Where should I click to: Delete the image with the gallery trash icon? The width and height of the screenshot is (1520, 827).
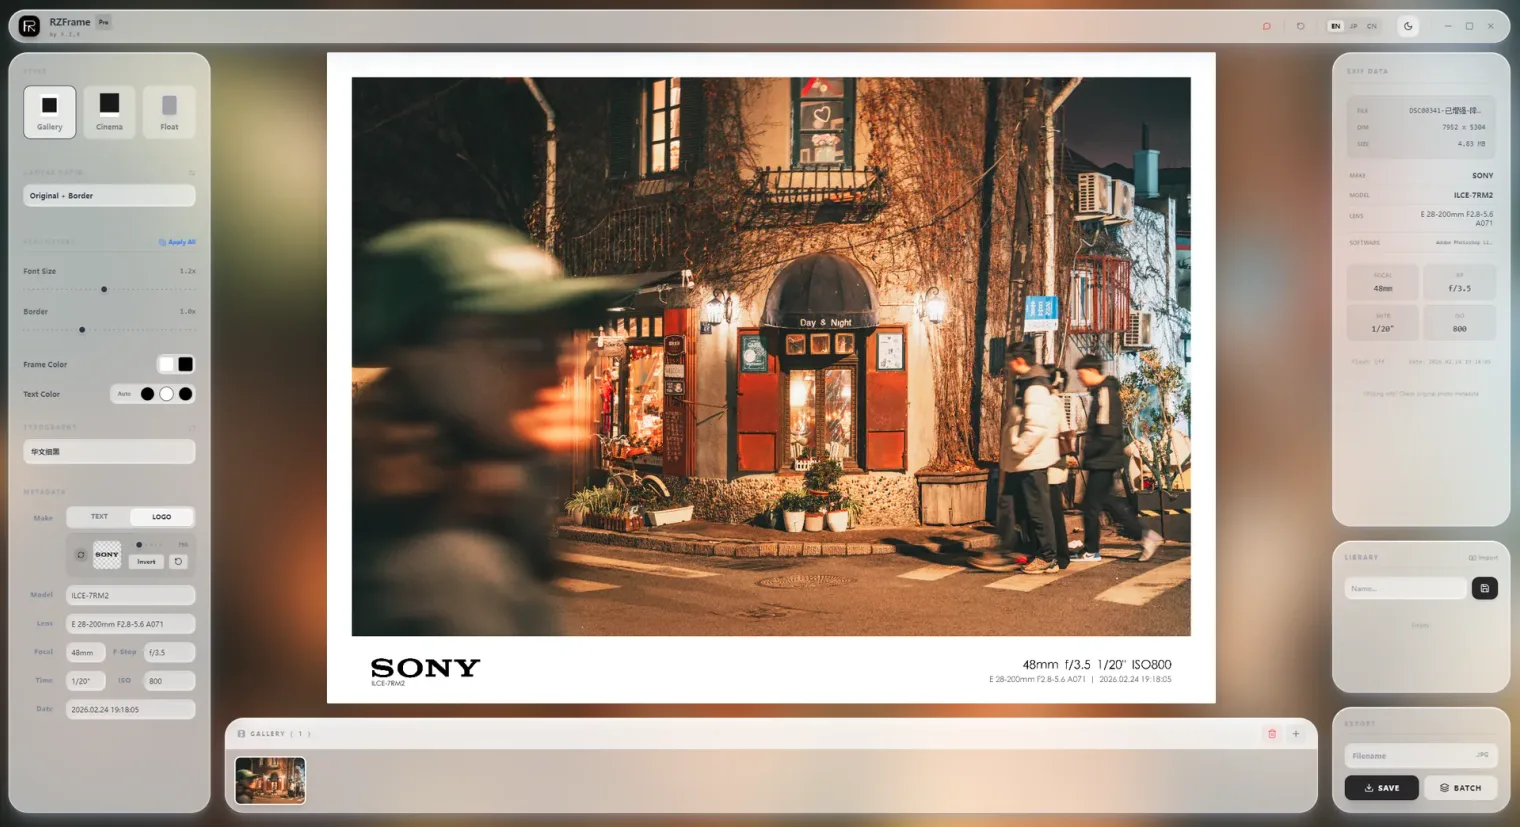(x=1272, y=734)
